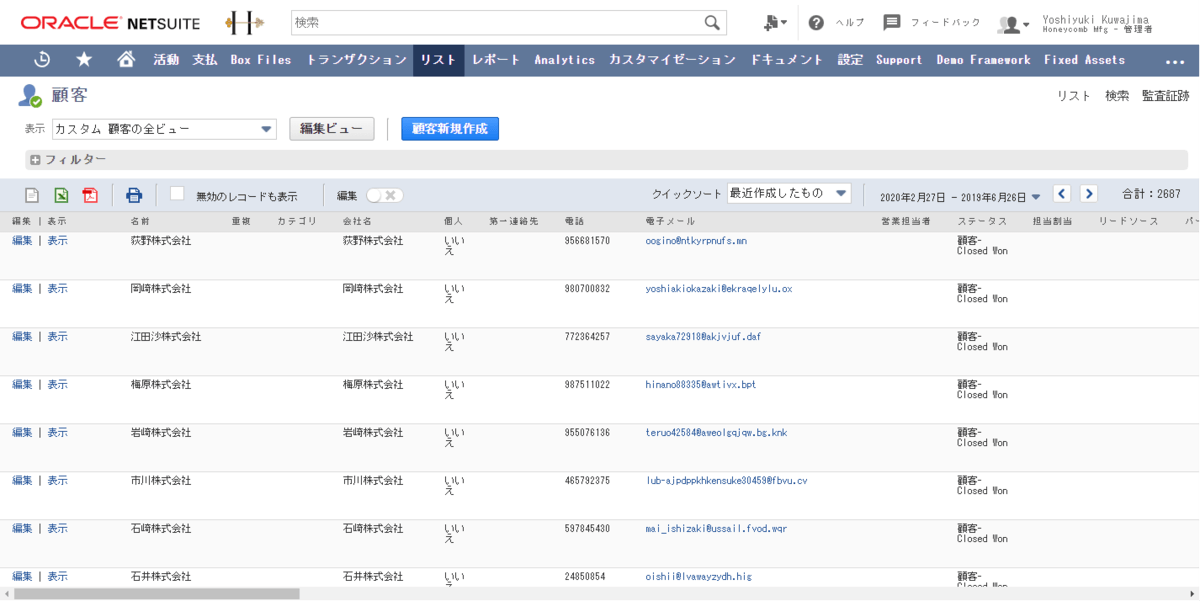Open the date range page selector
The height and width of the screenshot is (601, 1200).
click(960, 197)
